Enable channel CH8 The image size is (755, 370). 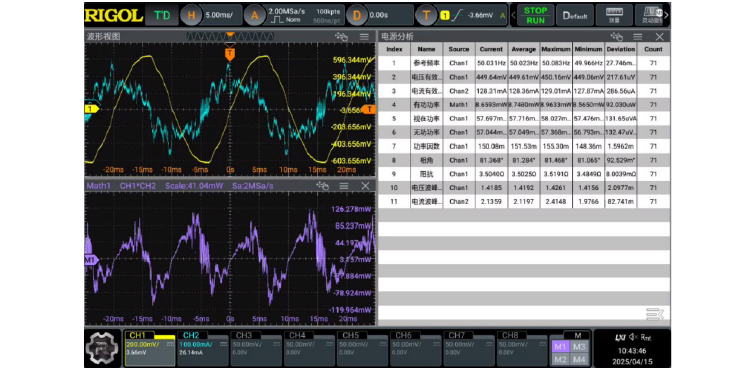click(x=522, y=348)
